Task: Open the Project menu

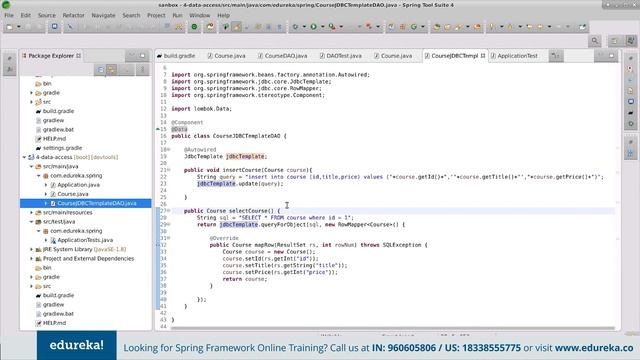Action: click(x=156, y=15)
